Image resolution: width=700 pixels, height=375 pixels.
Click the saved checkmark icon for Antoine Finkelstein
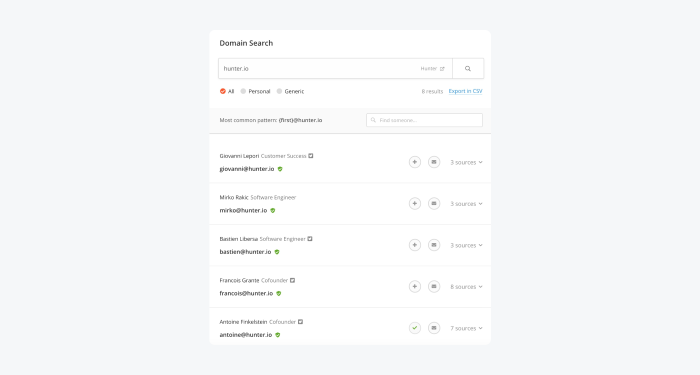(x=415, y=328)
